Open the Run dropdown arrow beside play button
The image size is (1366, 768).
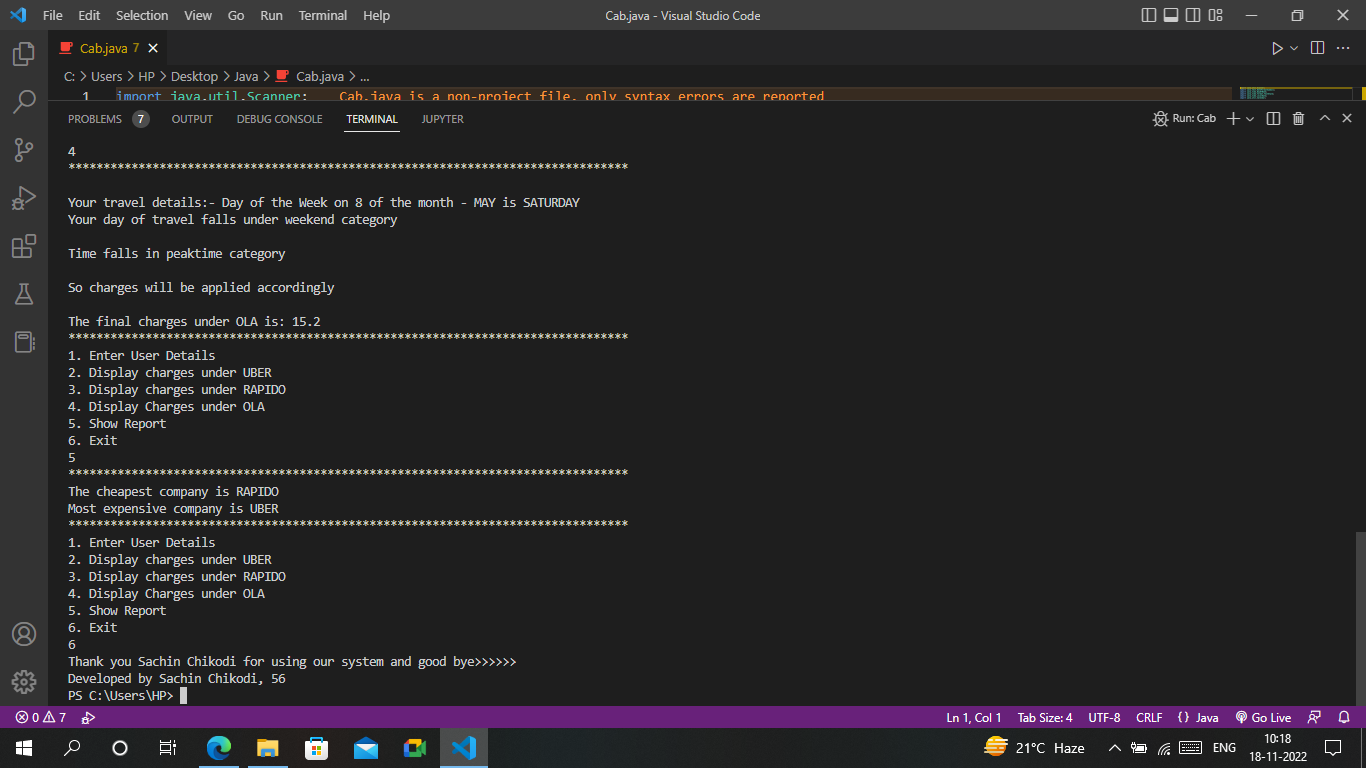coord(1294,48)
